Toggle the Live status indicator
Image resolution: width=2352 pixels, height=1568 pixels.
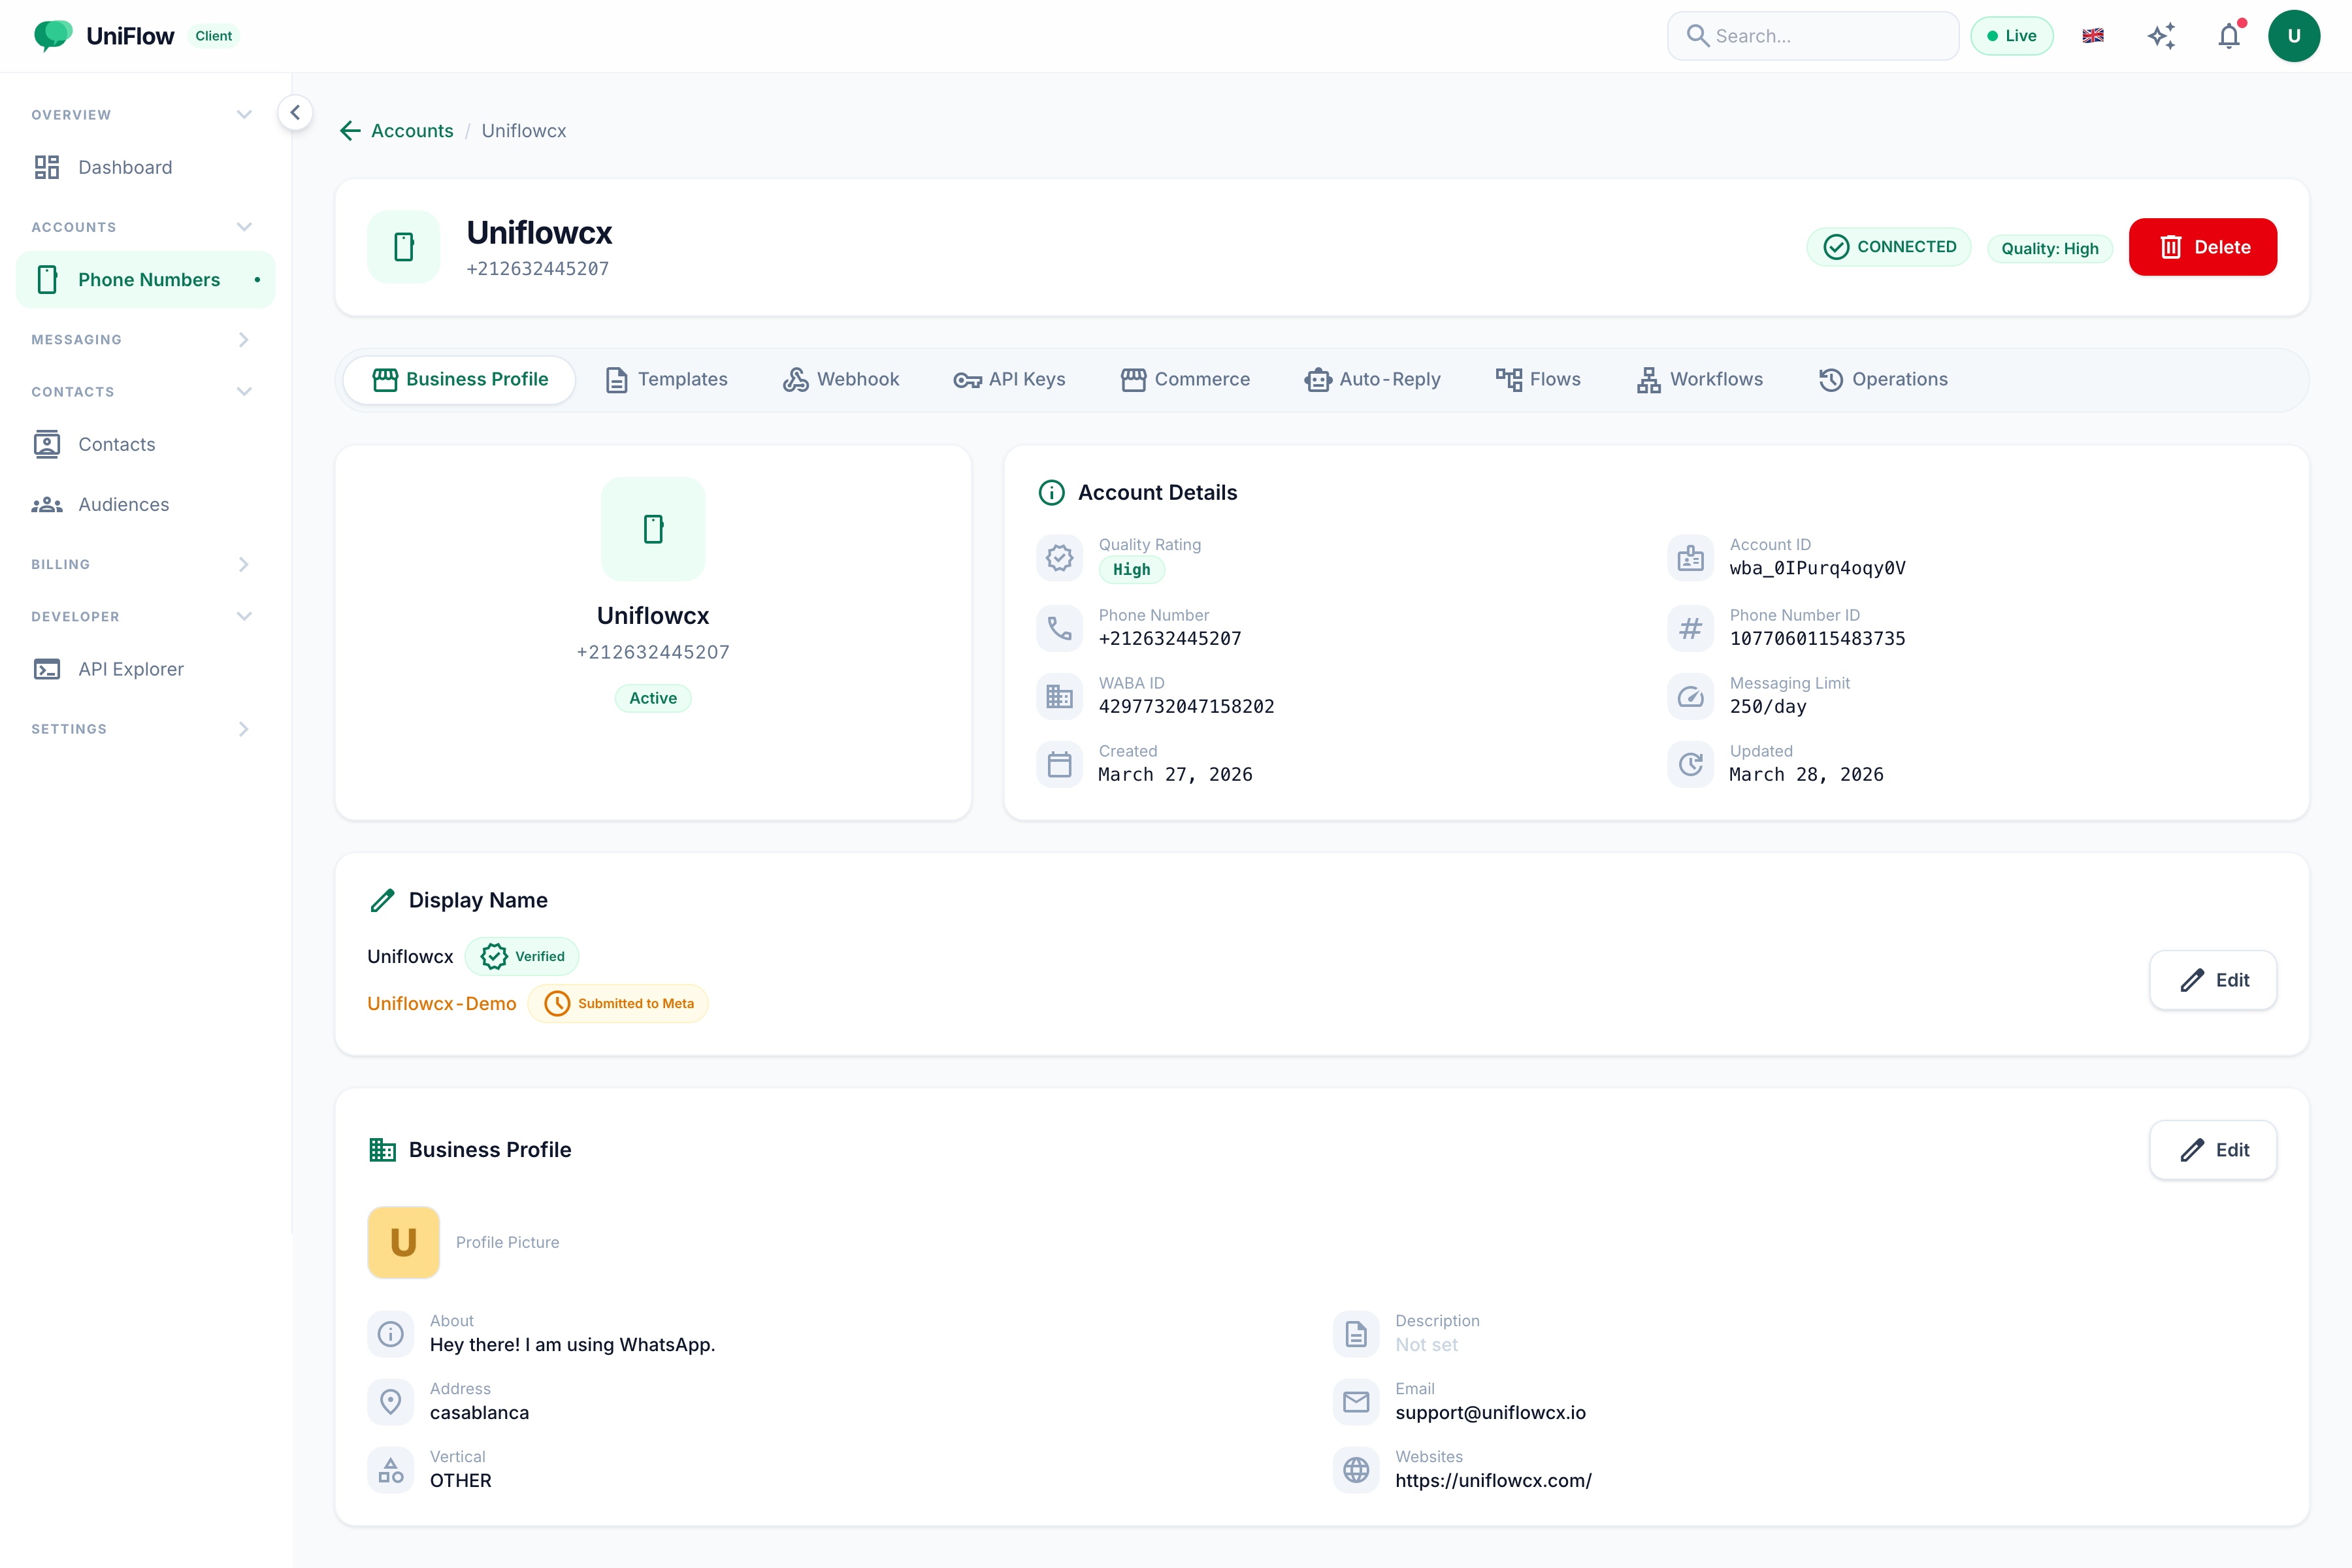[x=2012, y=35]
